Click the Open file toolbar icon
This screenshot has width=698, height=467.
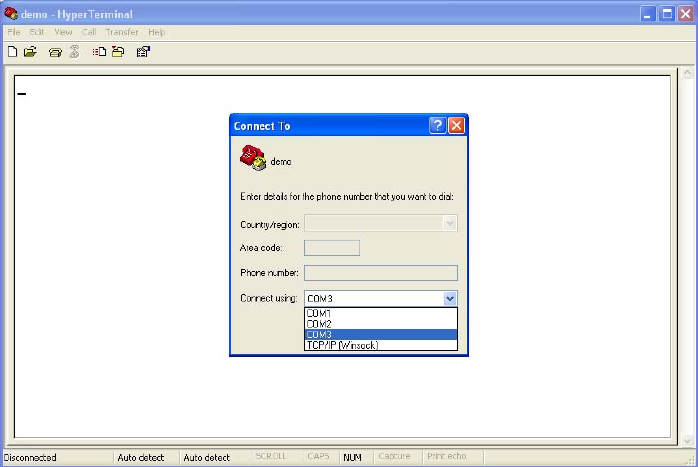[x=30, y=52]
